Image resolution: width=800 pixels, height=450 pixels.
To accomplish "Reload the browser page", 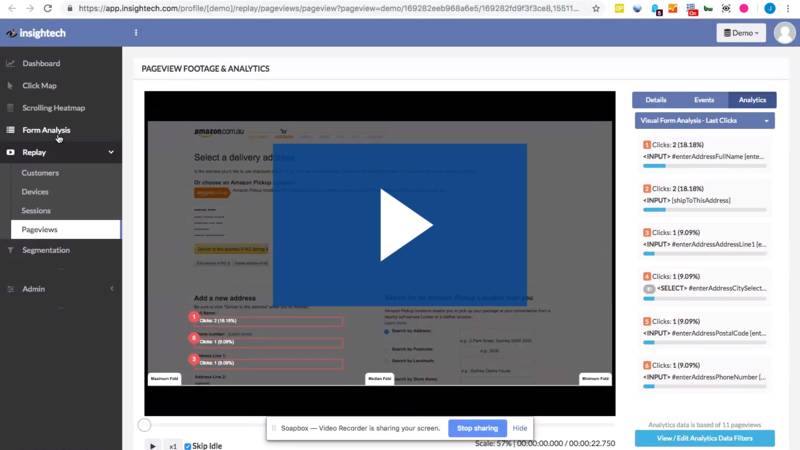I will coord(48,8).
